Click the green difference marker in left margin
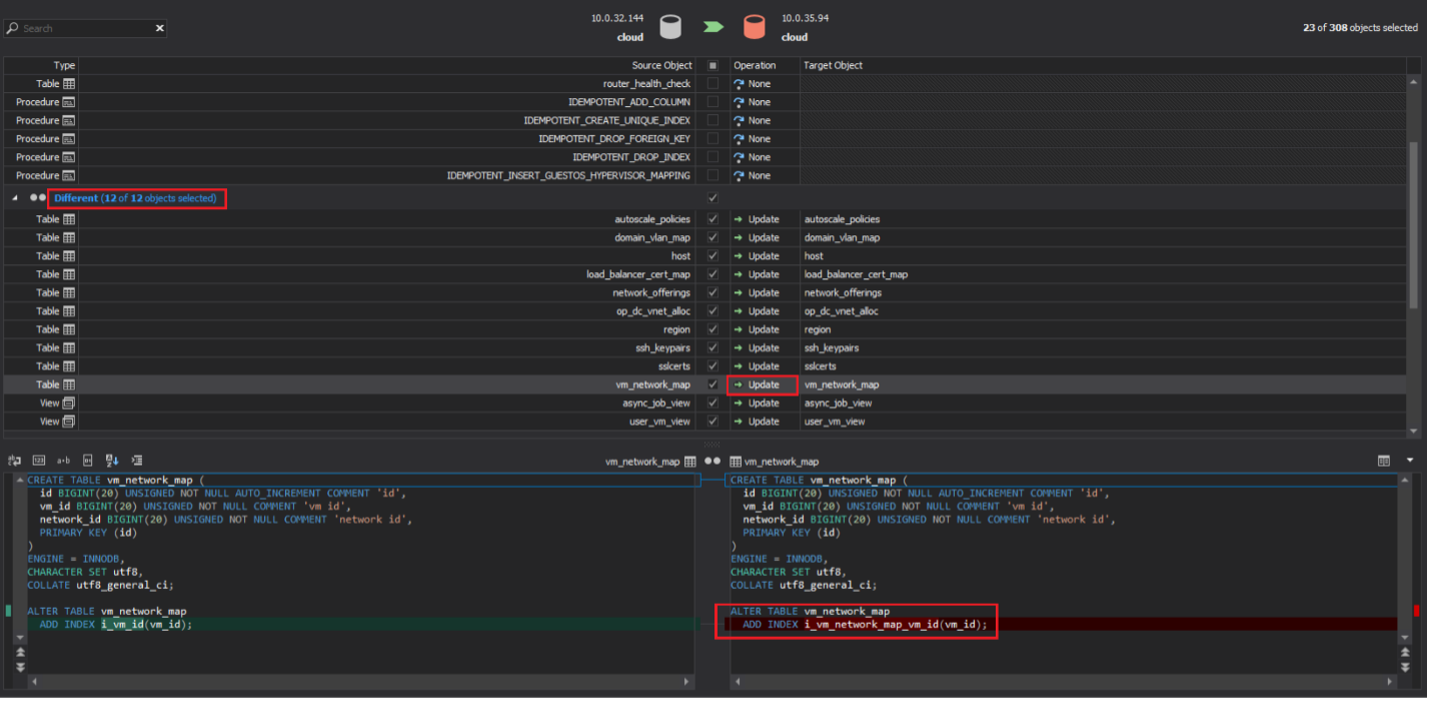The width and height of the screenshot is (1430, 702). pyautogui.click(x=8, y=610)
